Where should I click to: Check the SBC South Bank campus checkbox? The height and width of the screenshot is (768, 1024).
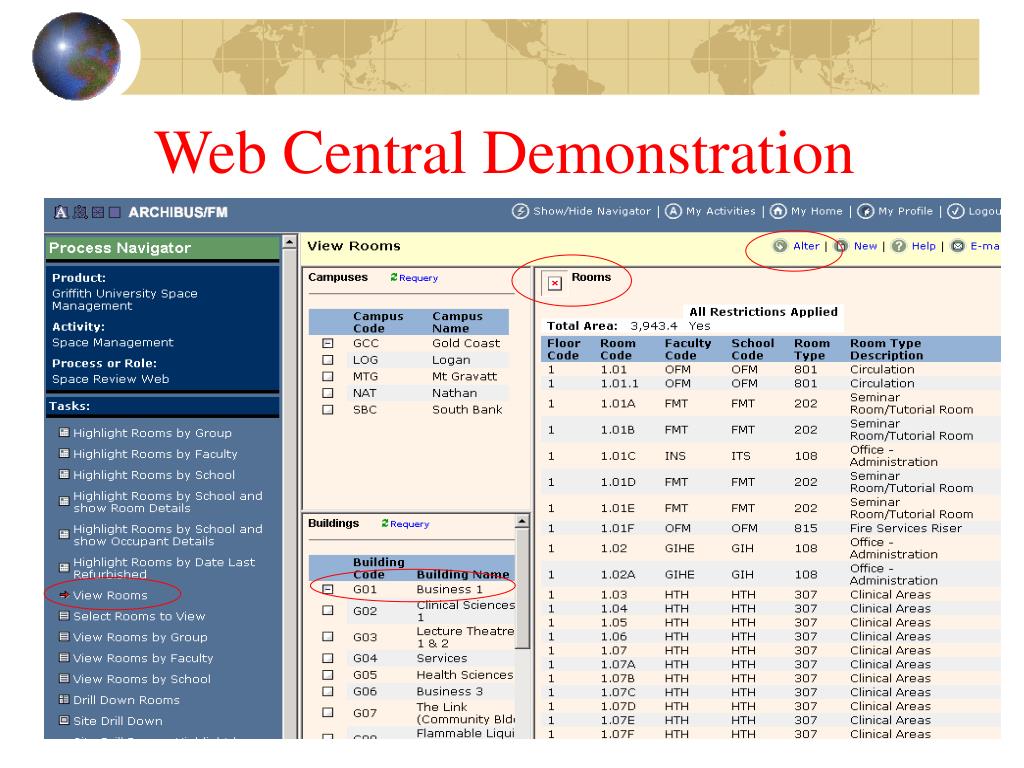pyautogui.click(x=328, y=410)
